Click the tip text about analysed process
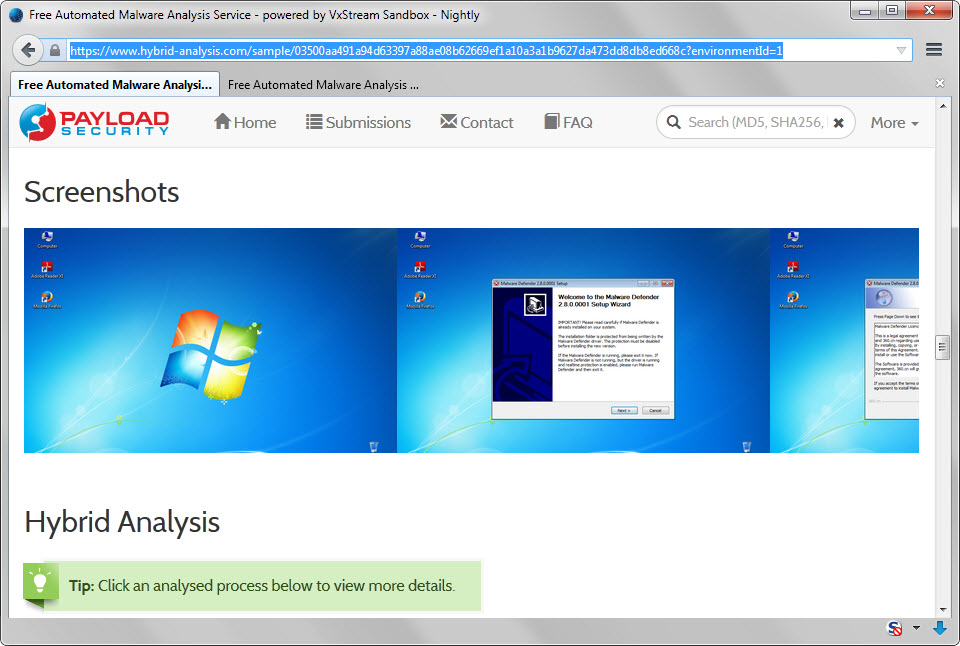The height and width of the screenshot is (646, 960). pos(262,586)
